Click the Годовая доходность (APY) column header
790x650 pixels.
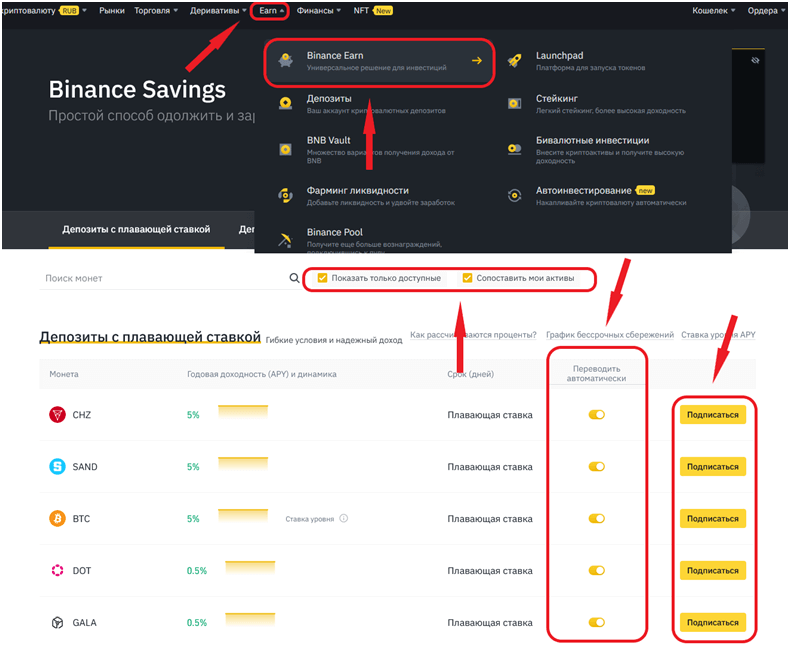click(261, 374)
